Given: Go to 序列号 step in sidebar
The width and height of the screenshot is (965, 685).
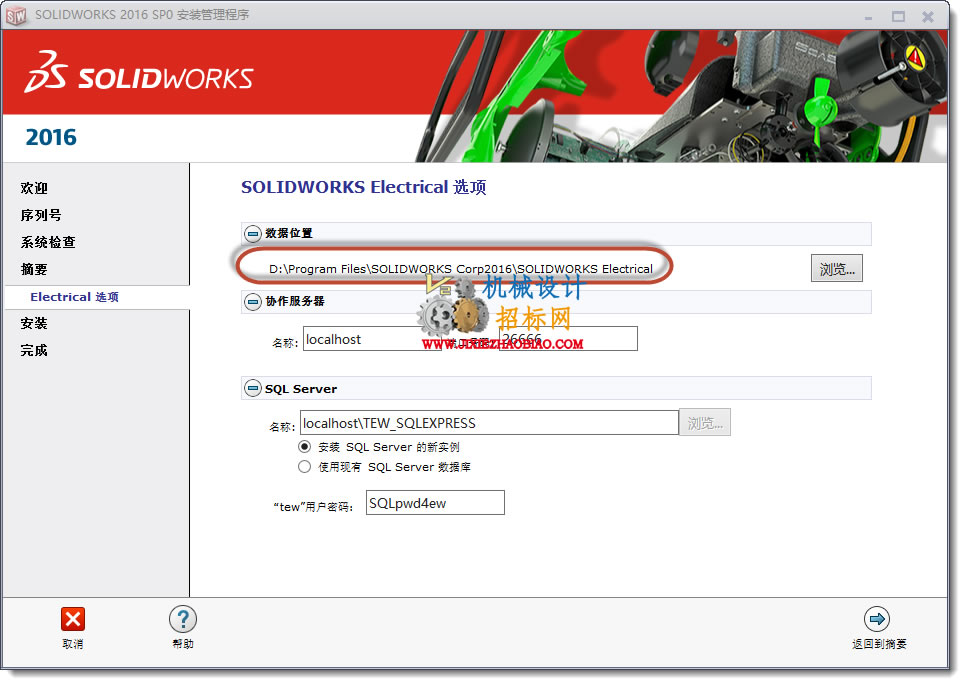Looking at the screenshot, I should pos(41,215).
